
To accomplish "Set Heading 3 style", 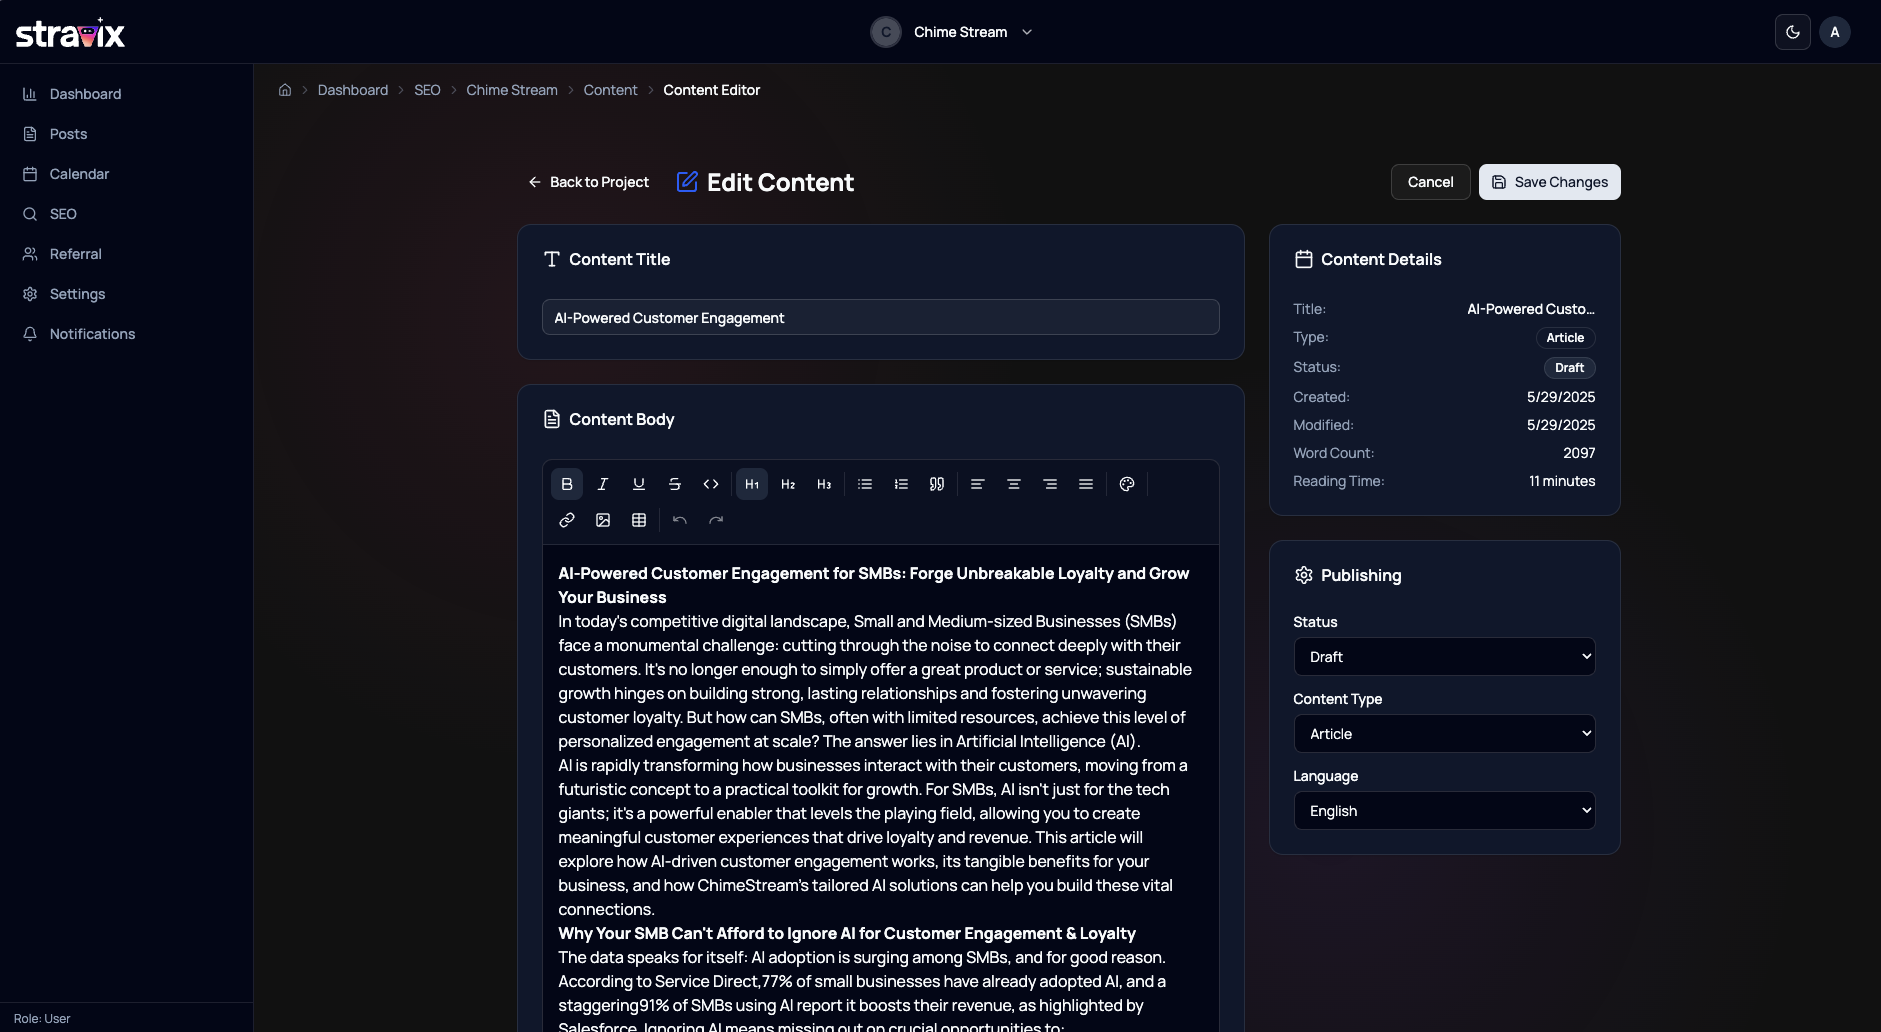I will click(x=824, y=484).
